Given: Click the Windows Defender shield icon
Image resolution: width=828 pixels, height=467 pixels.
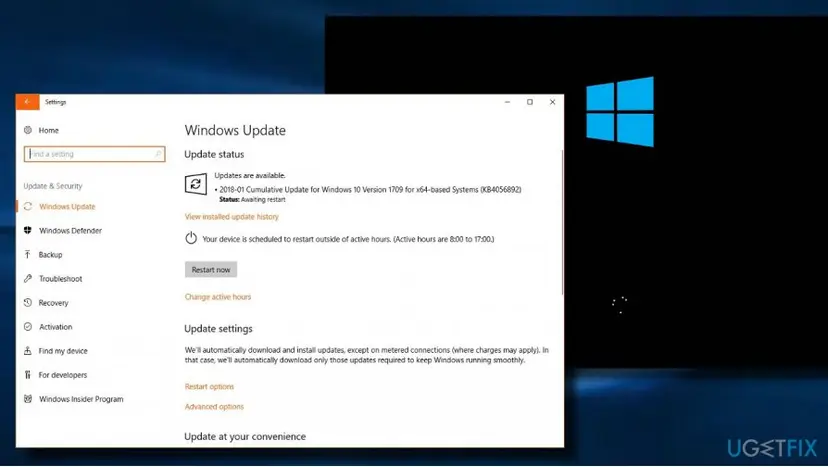Looking at the screenshot, I should [28, 230].
